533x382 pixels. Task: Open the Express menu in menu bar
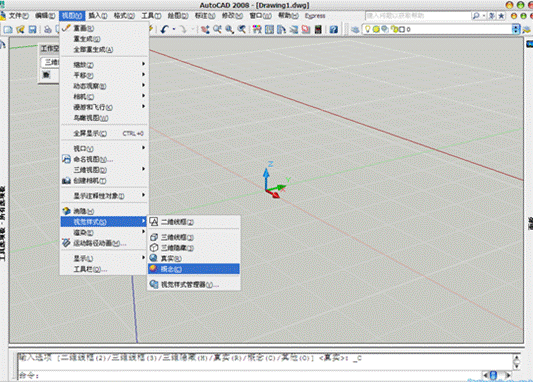pyautogui.click(x=315, y=16)
